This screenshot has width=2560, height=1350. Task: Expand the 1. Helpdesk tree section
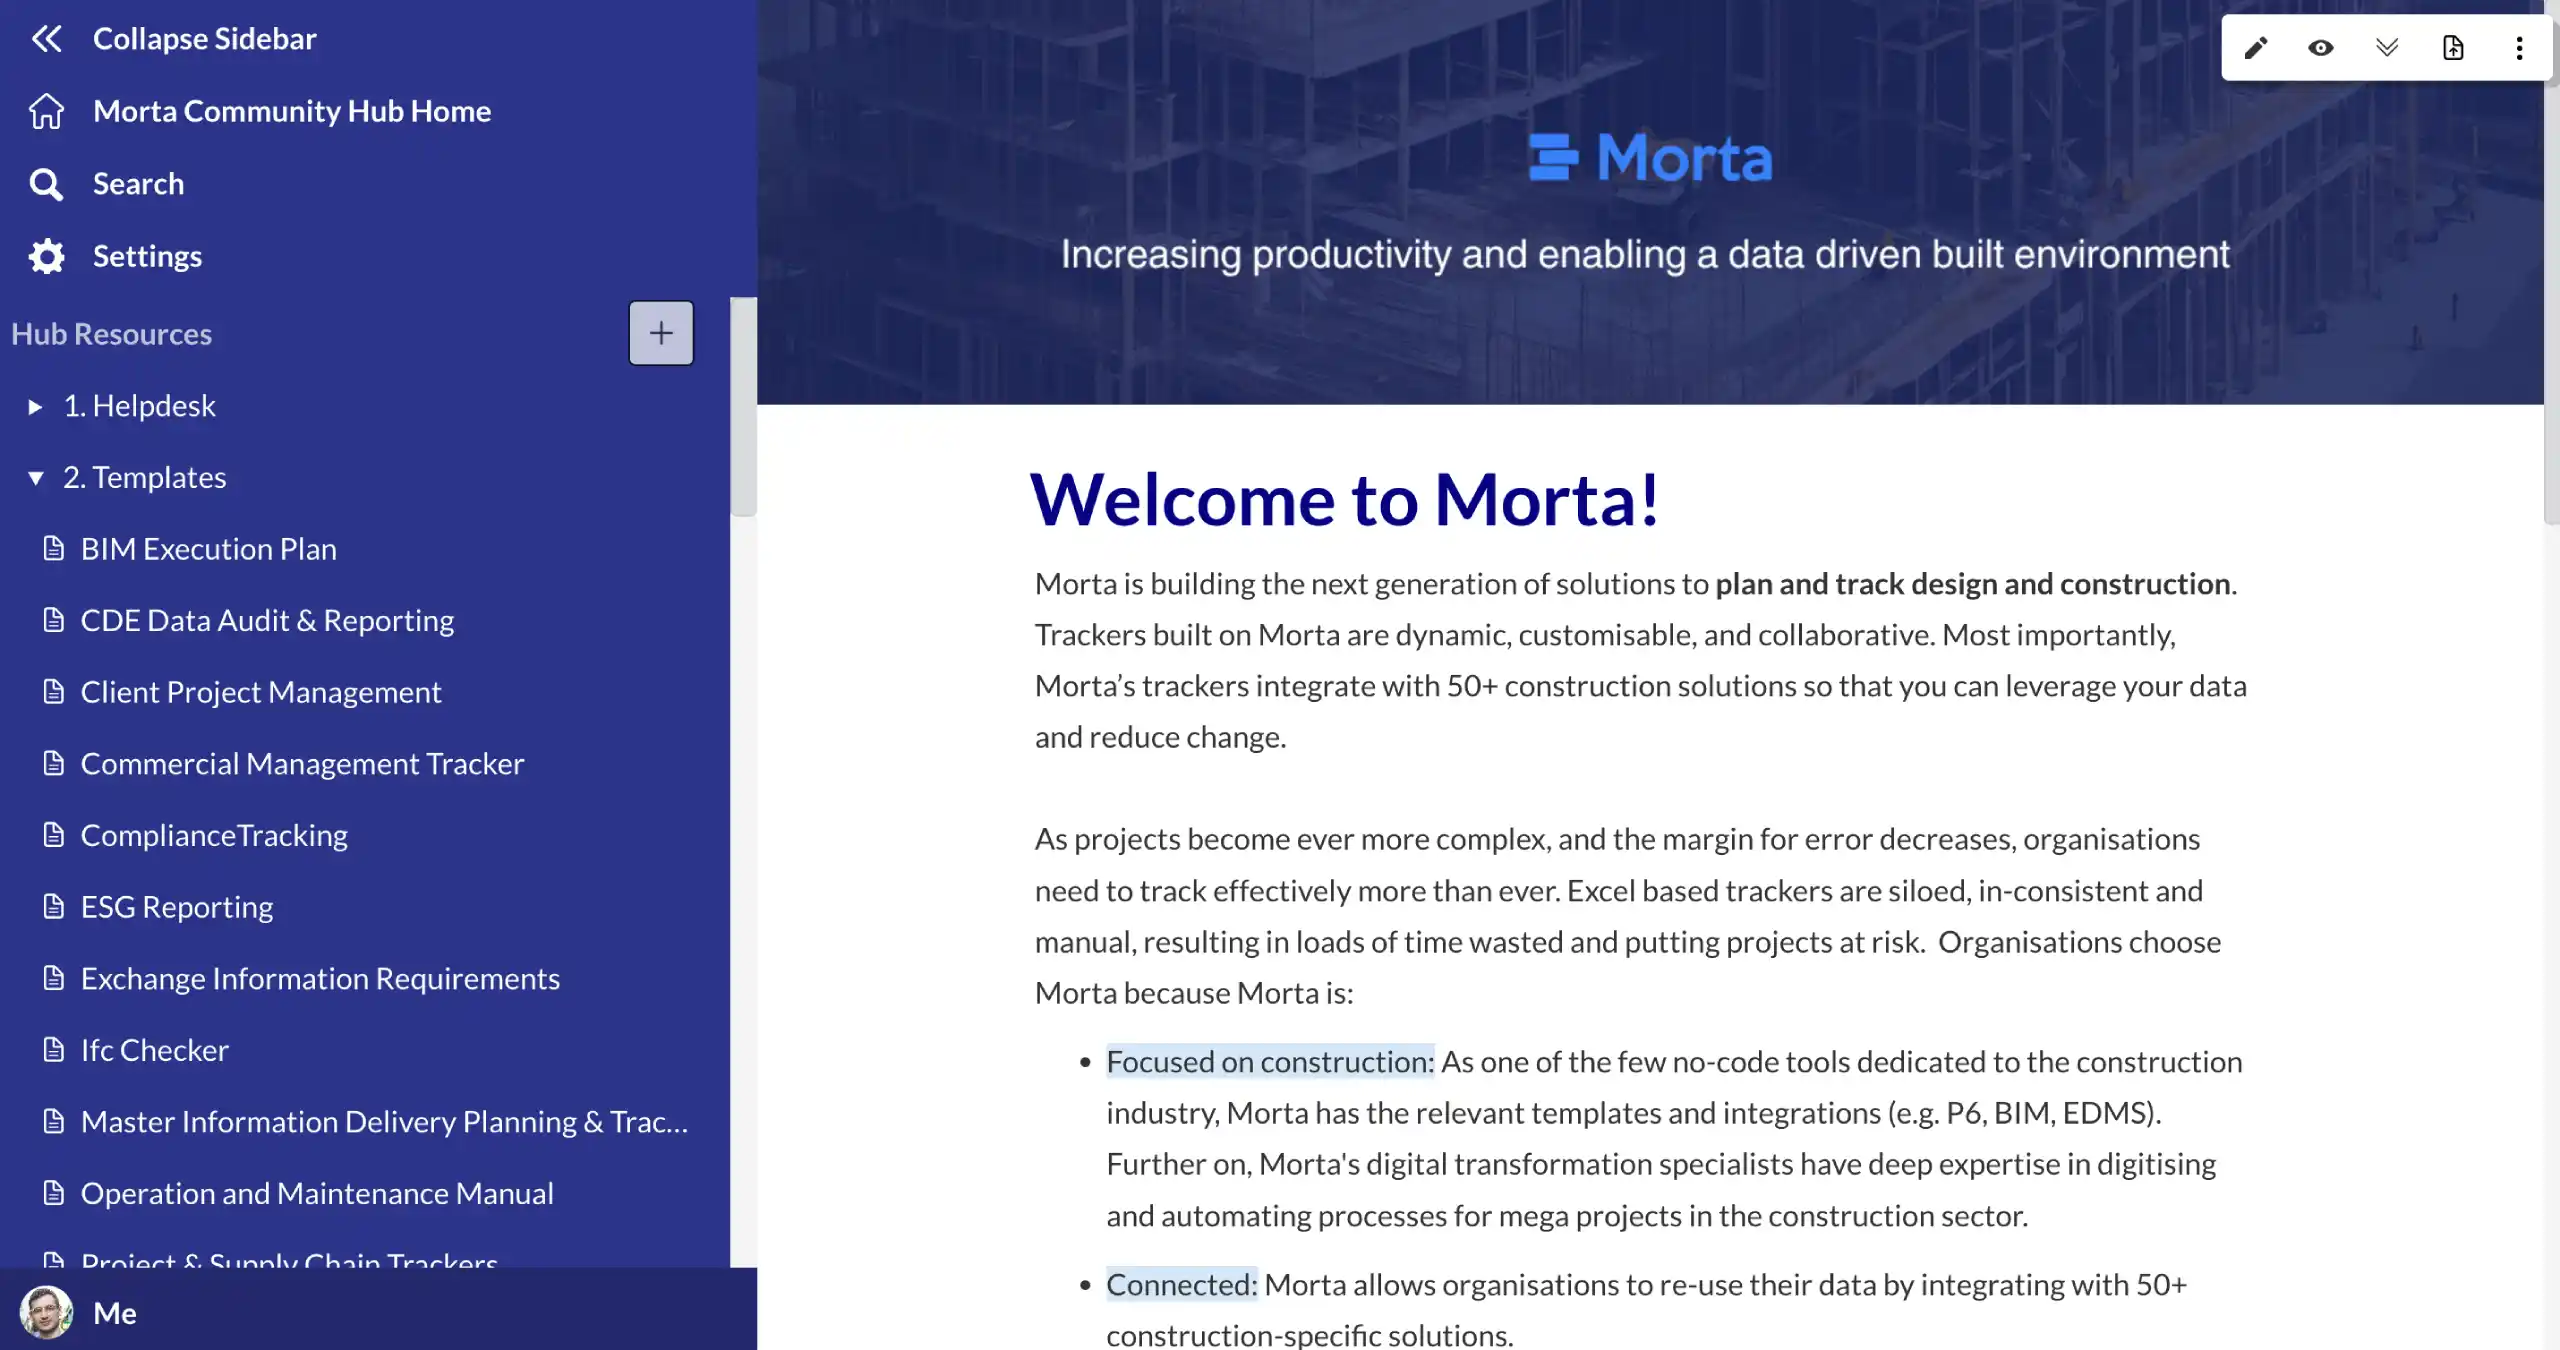coord(35,406)
